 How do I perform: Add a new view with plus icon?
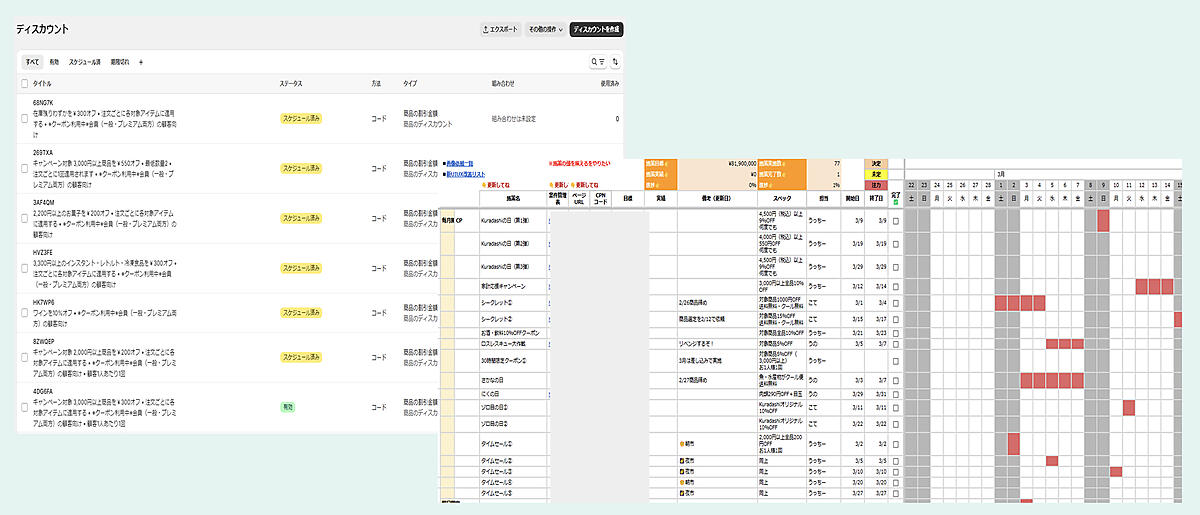click(141, 62)
